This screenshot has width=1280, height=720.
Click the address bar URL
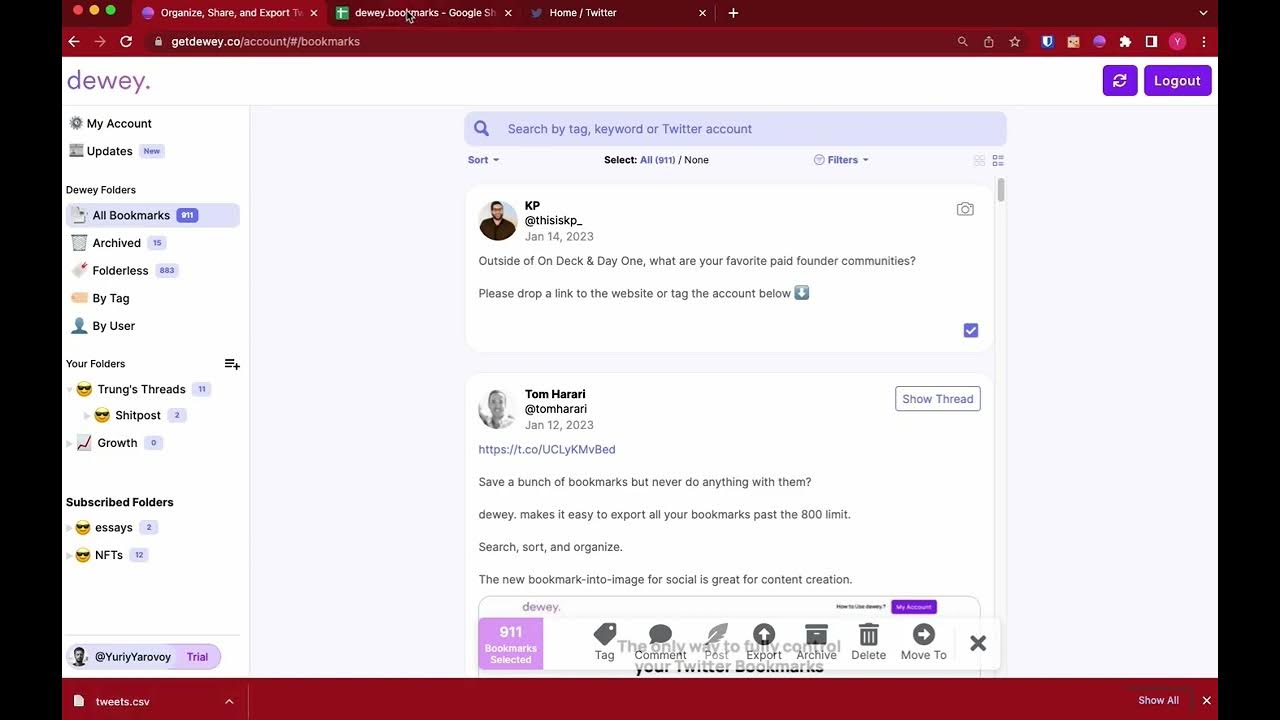coord(265,42)
